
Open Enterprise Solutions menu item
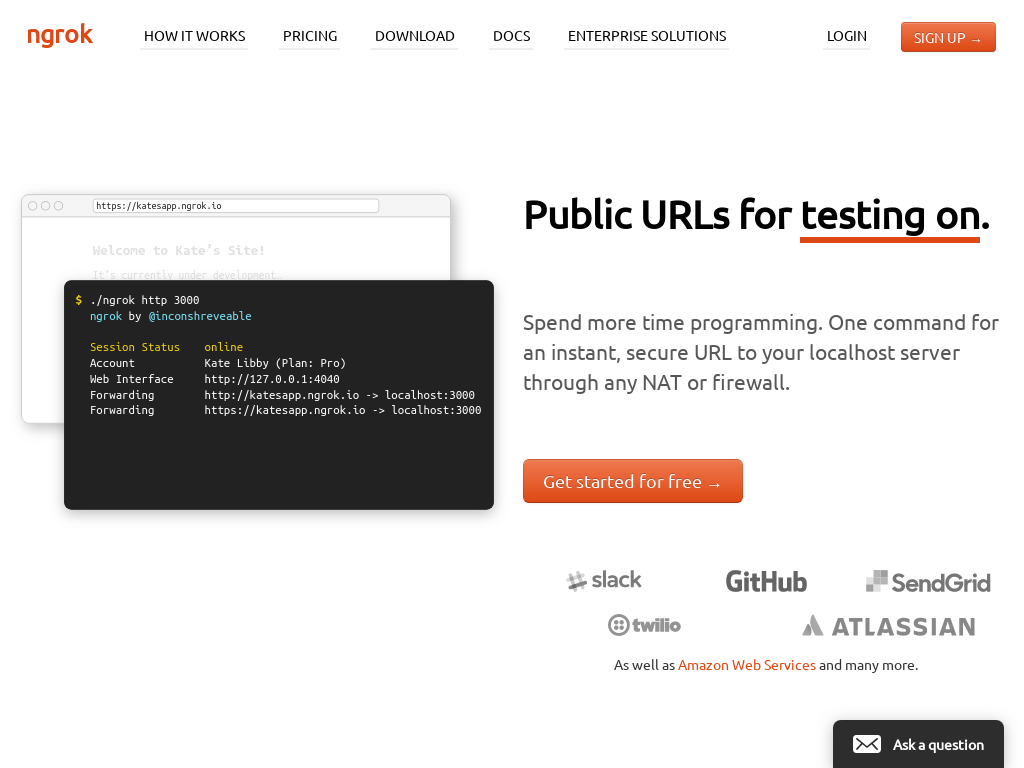click(646, 36)
